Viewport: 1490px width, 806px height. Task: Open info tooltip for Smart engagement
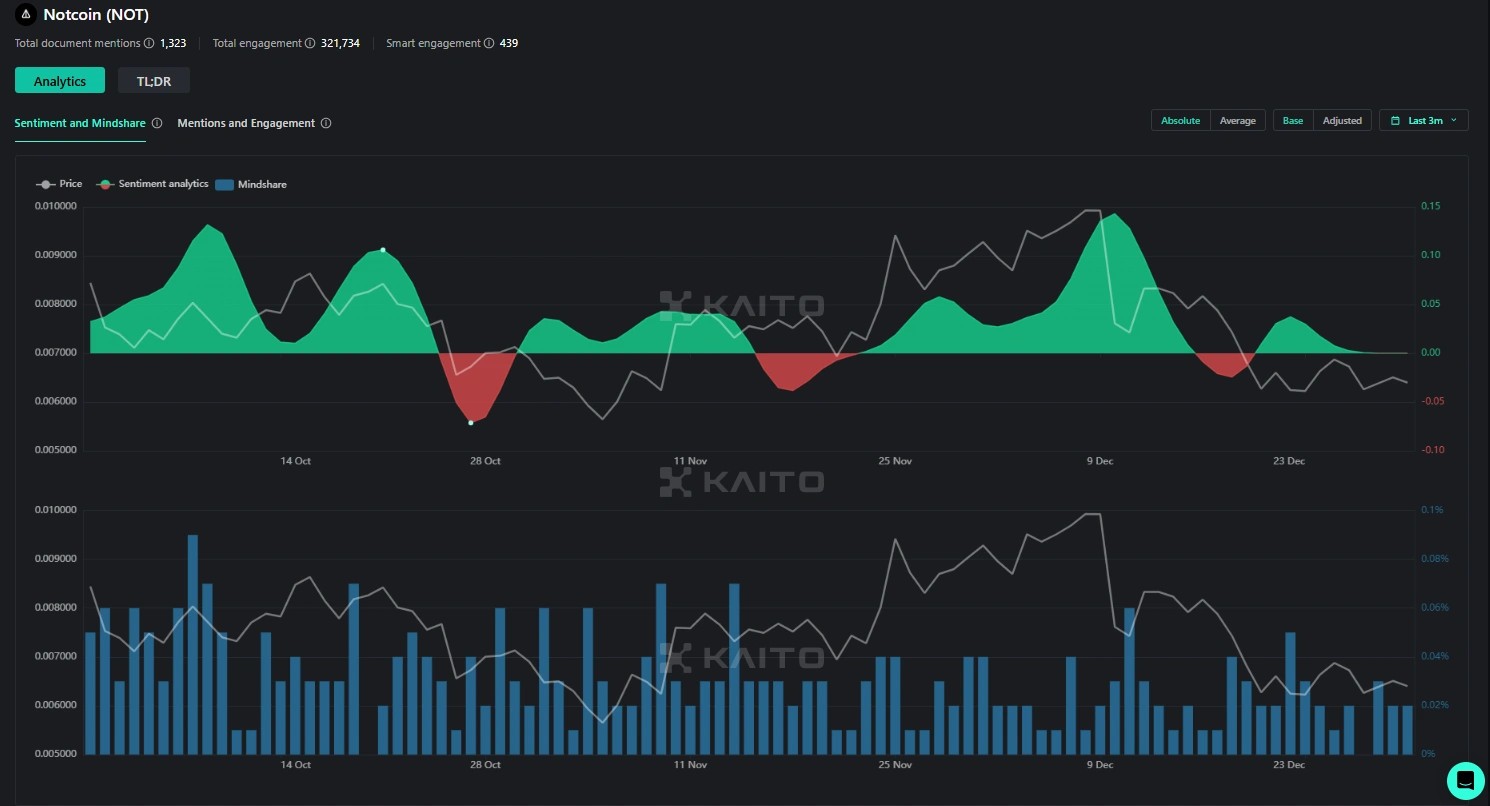(x=488, y=43)
